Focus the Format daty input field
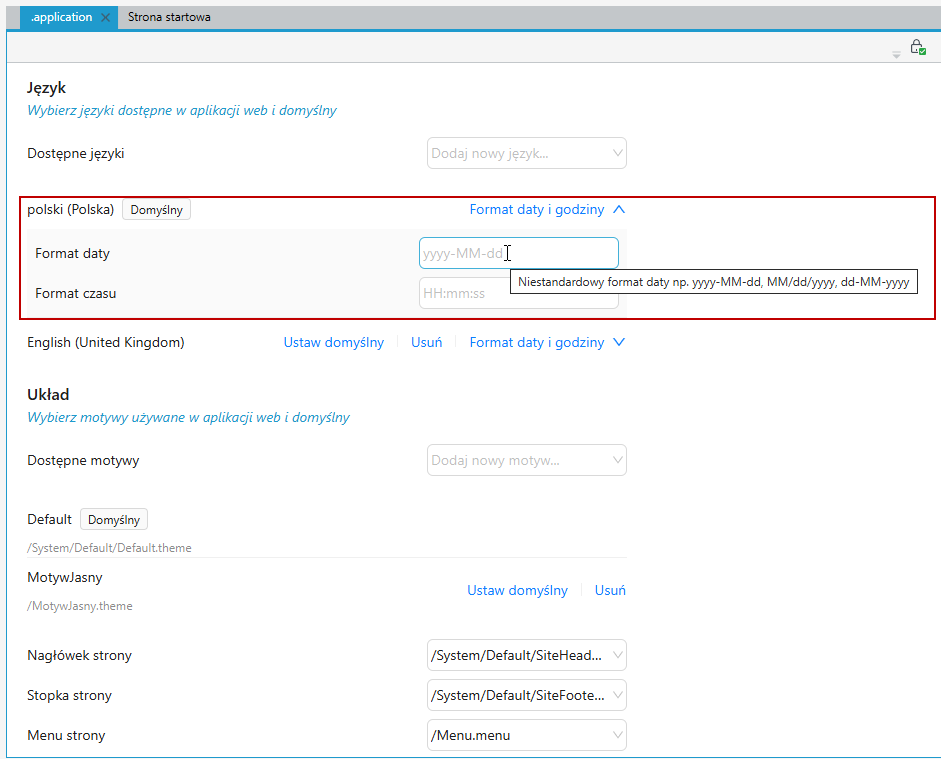 519,253
